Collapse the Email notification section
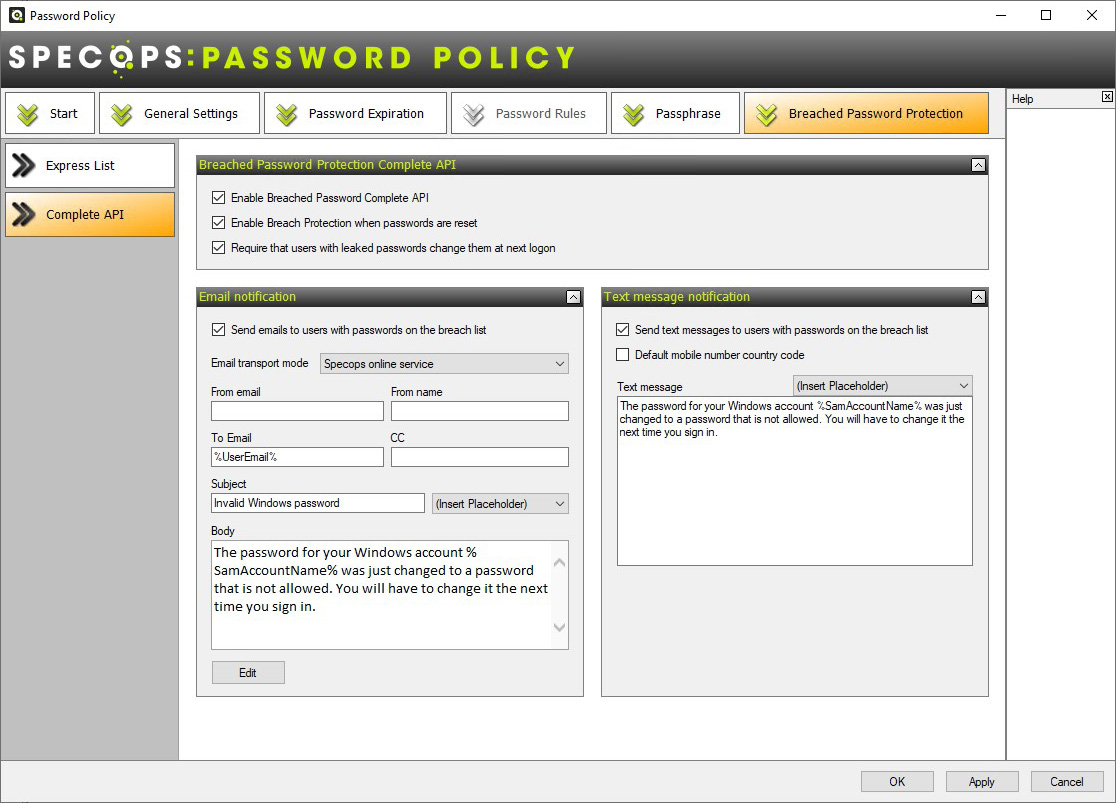 [573, 297]
